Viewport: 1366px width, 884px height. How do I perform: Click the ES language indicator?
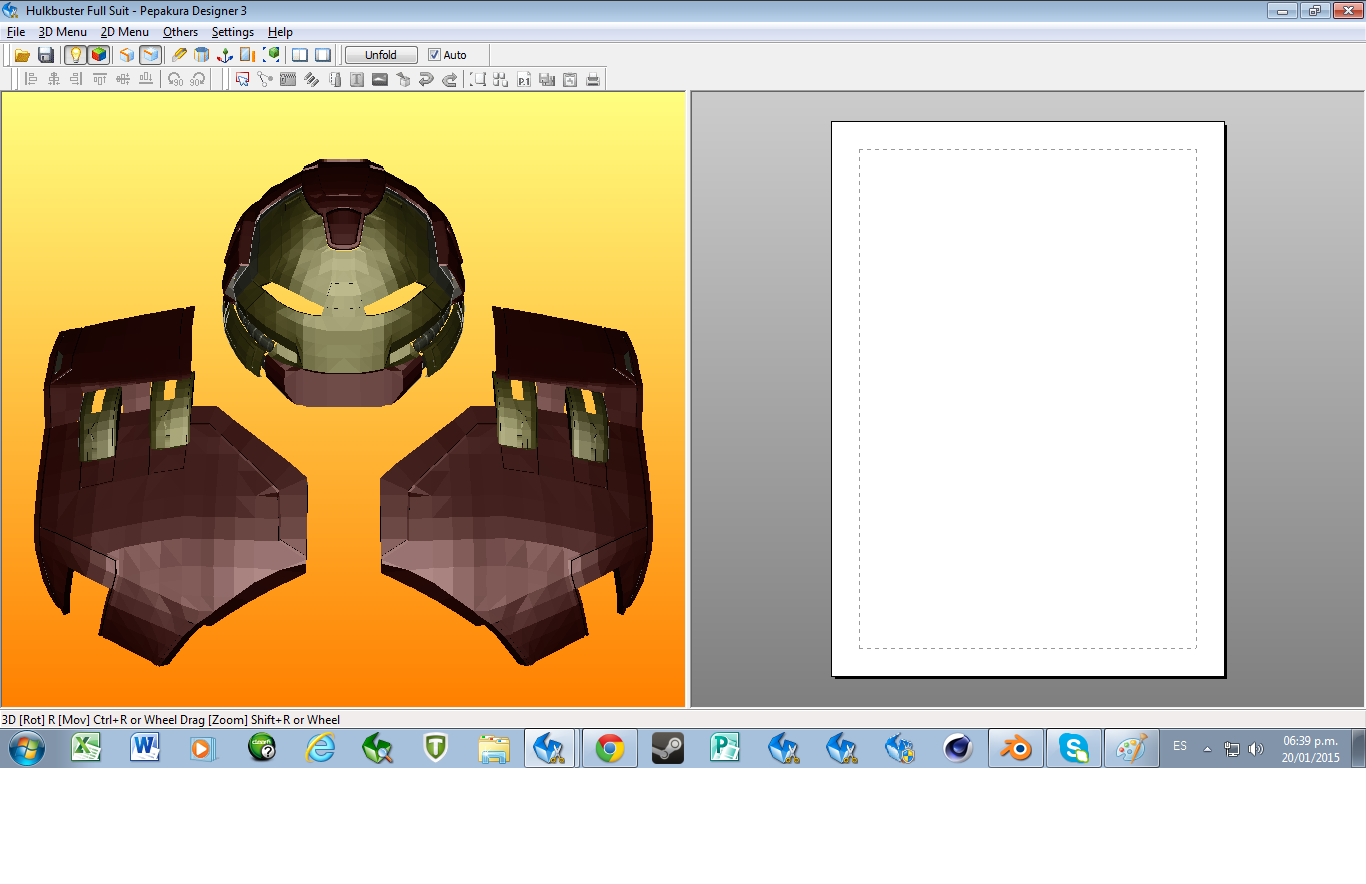pyautogui.click(x=1180, y=746)
